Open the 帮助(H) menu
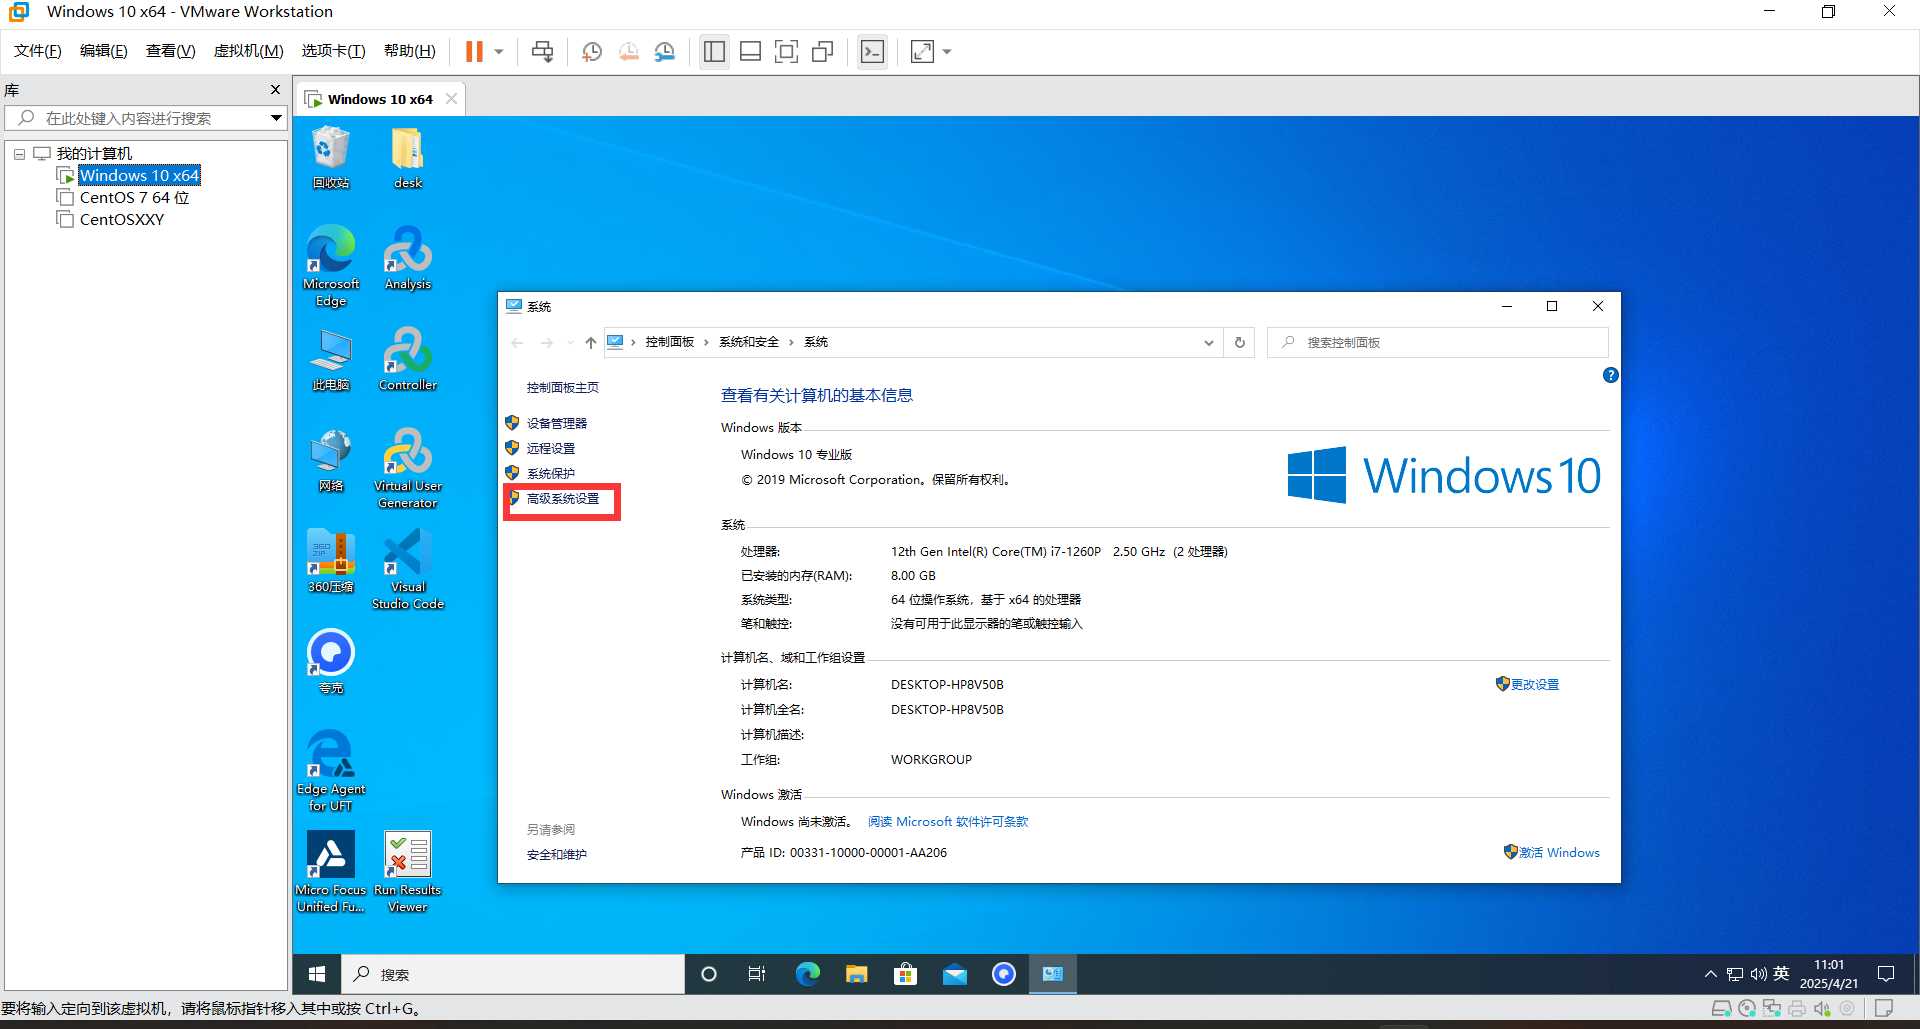This screenshot has height=1029, width=1920. click(410, 51)
